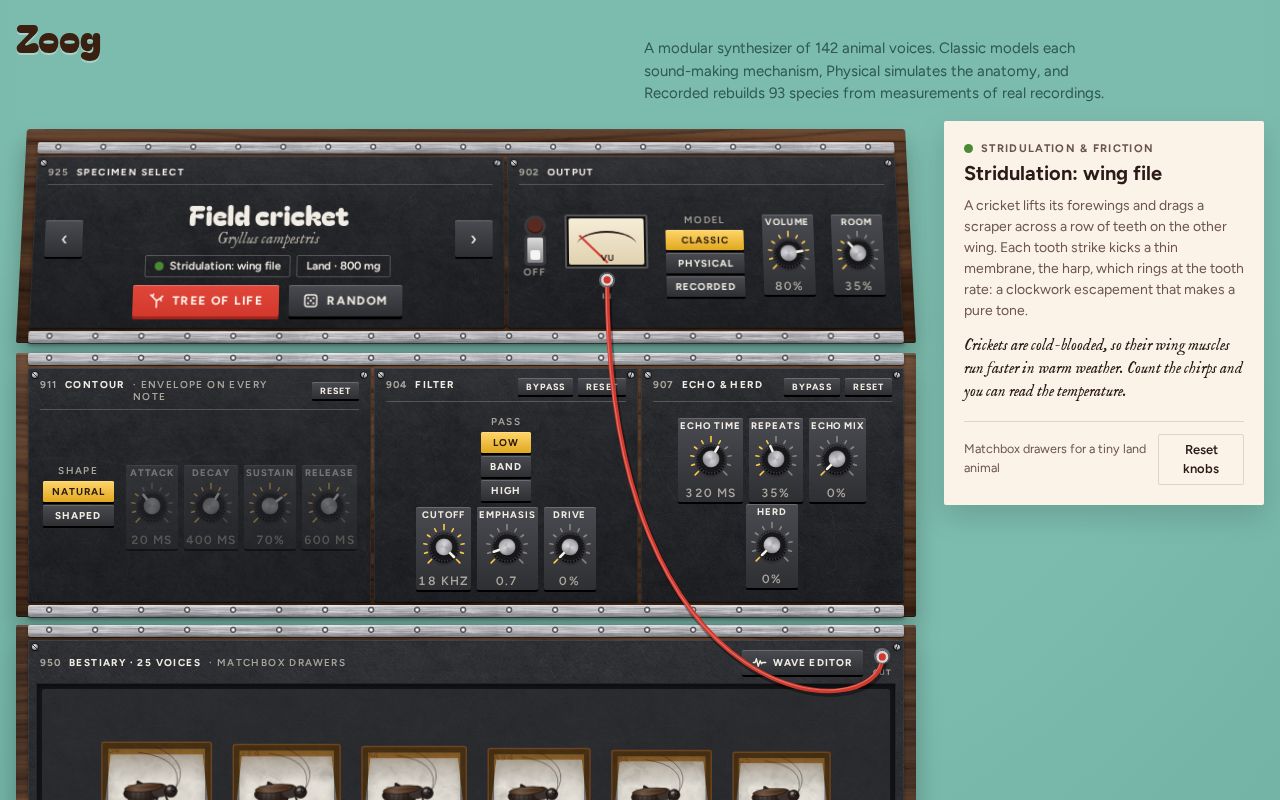Bypass the Filter module
Image resolution: width=1280 pixels, height=800 pixels.
545,387
